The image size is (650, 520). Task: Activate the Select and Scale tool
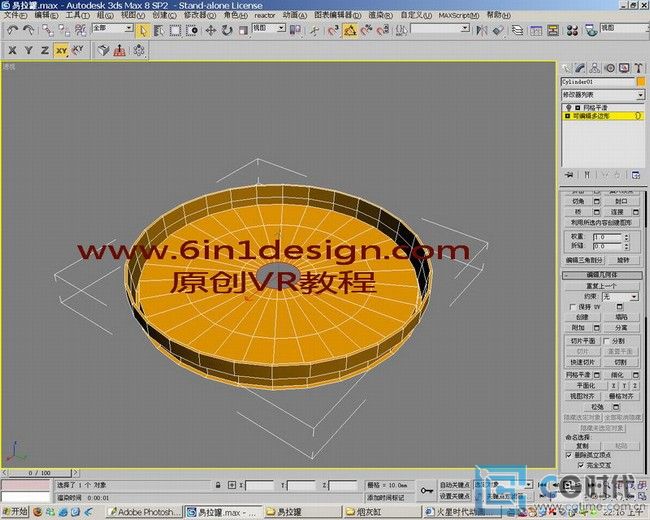pos(243,31)
